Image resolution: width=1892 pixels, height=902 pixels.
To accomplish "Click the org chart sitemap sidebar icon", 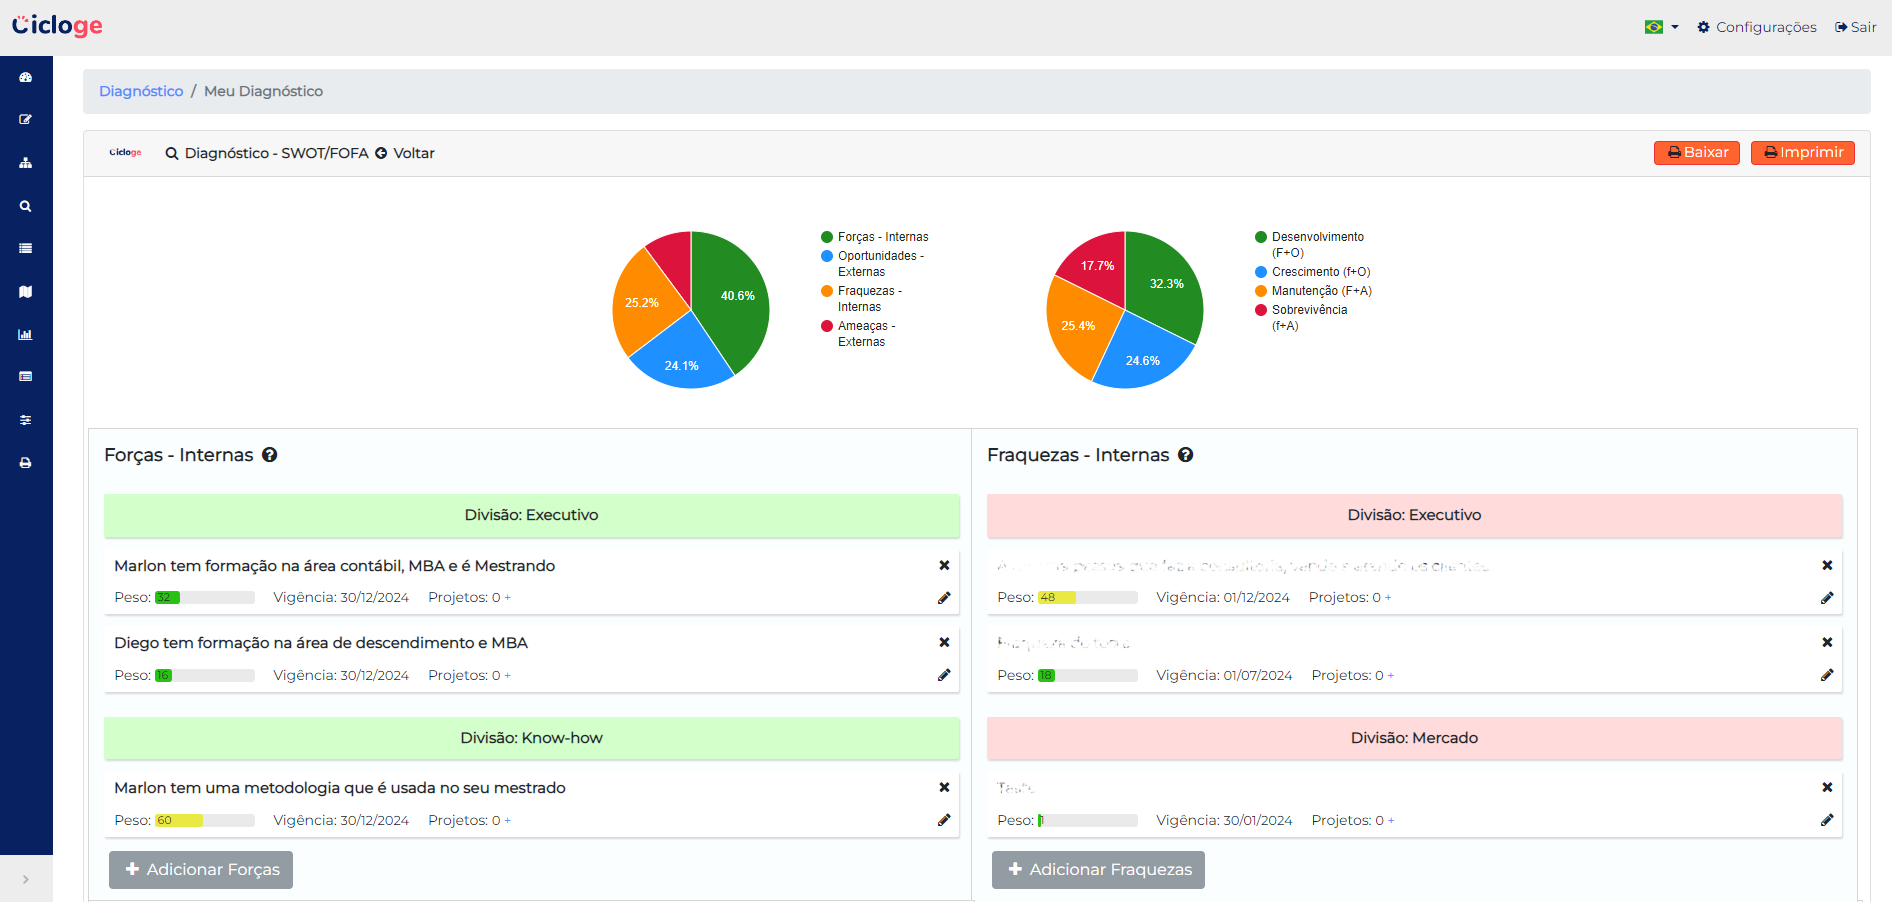I will click(x=26, y=163).
